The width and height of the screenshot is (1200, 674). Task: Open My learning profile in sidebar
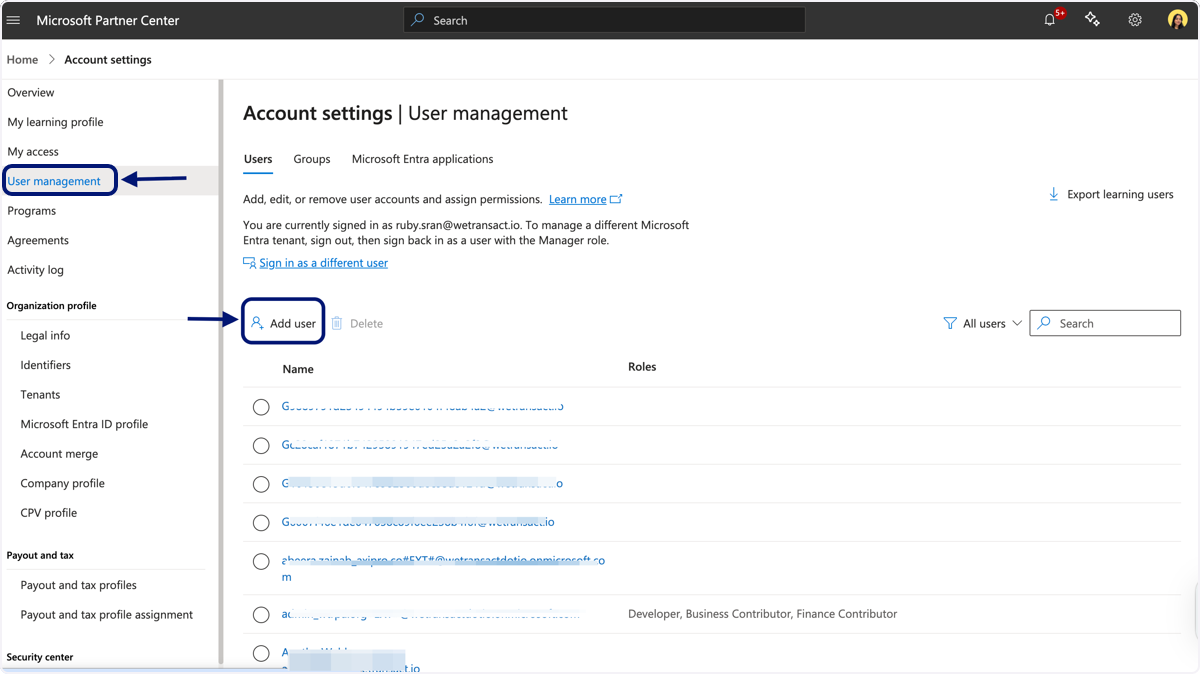point(55,122)
